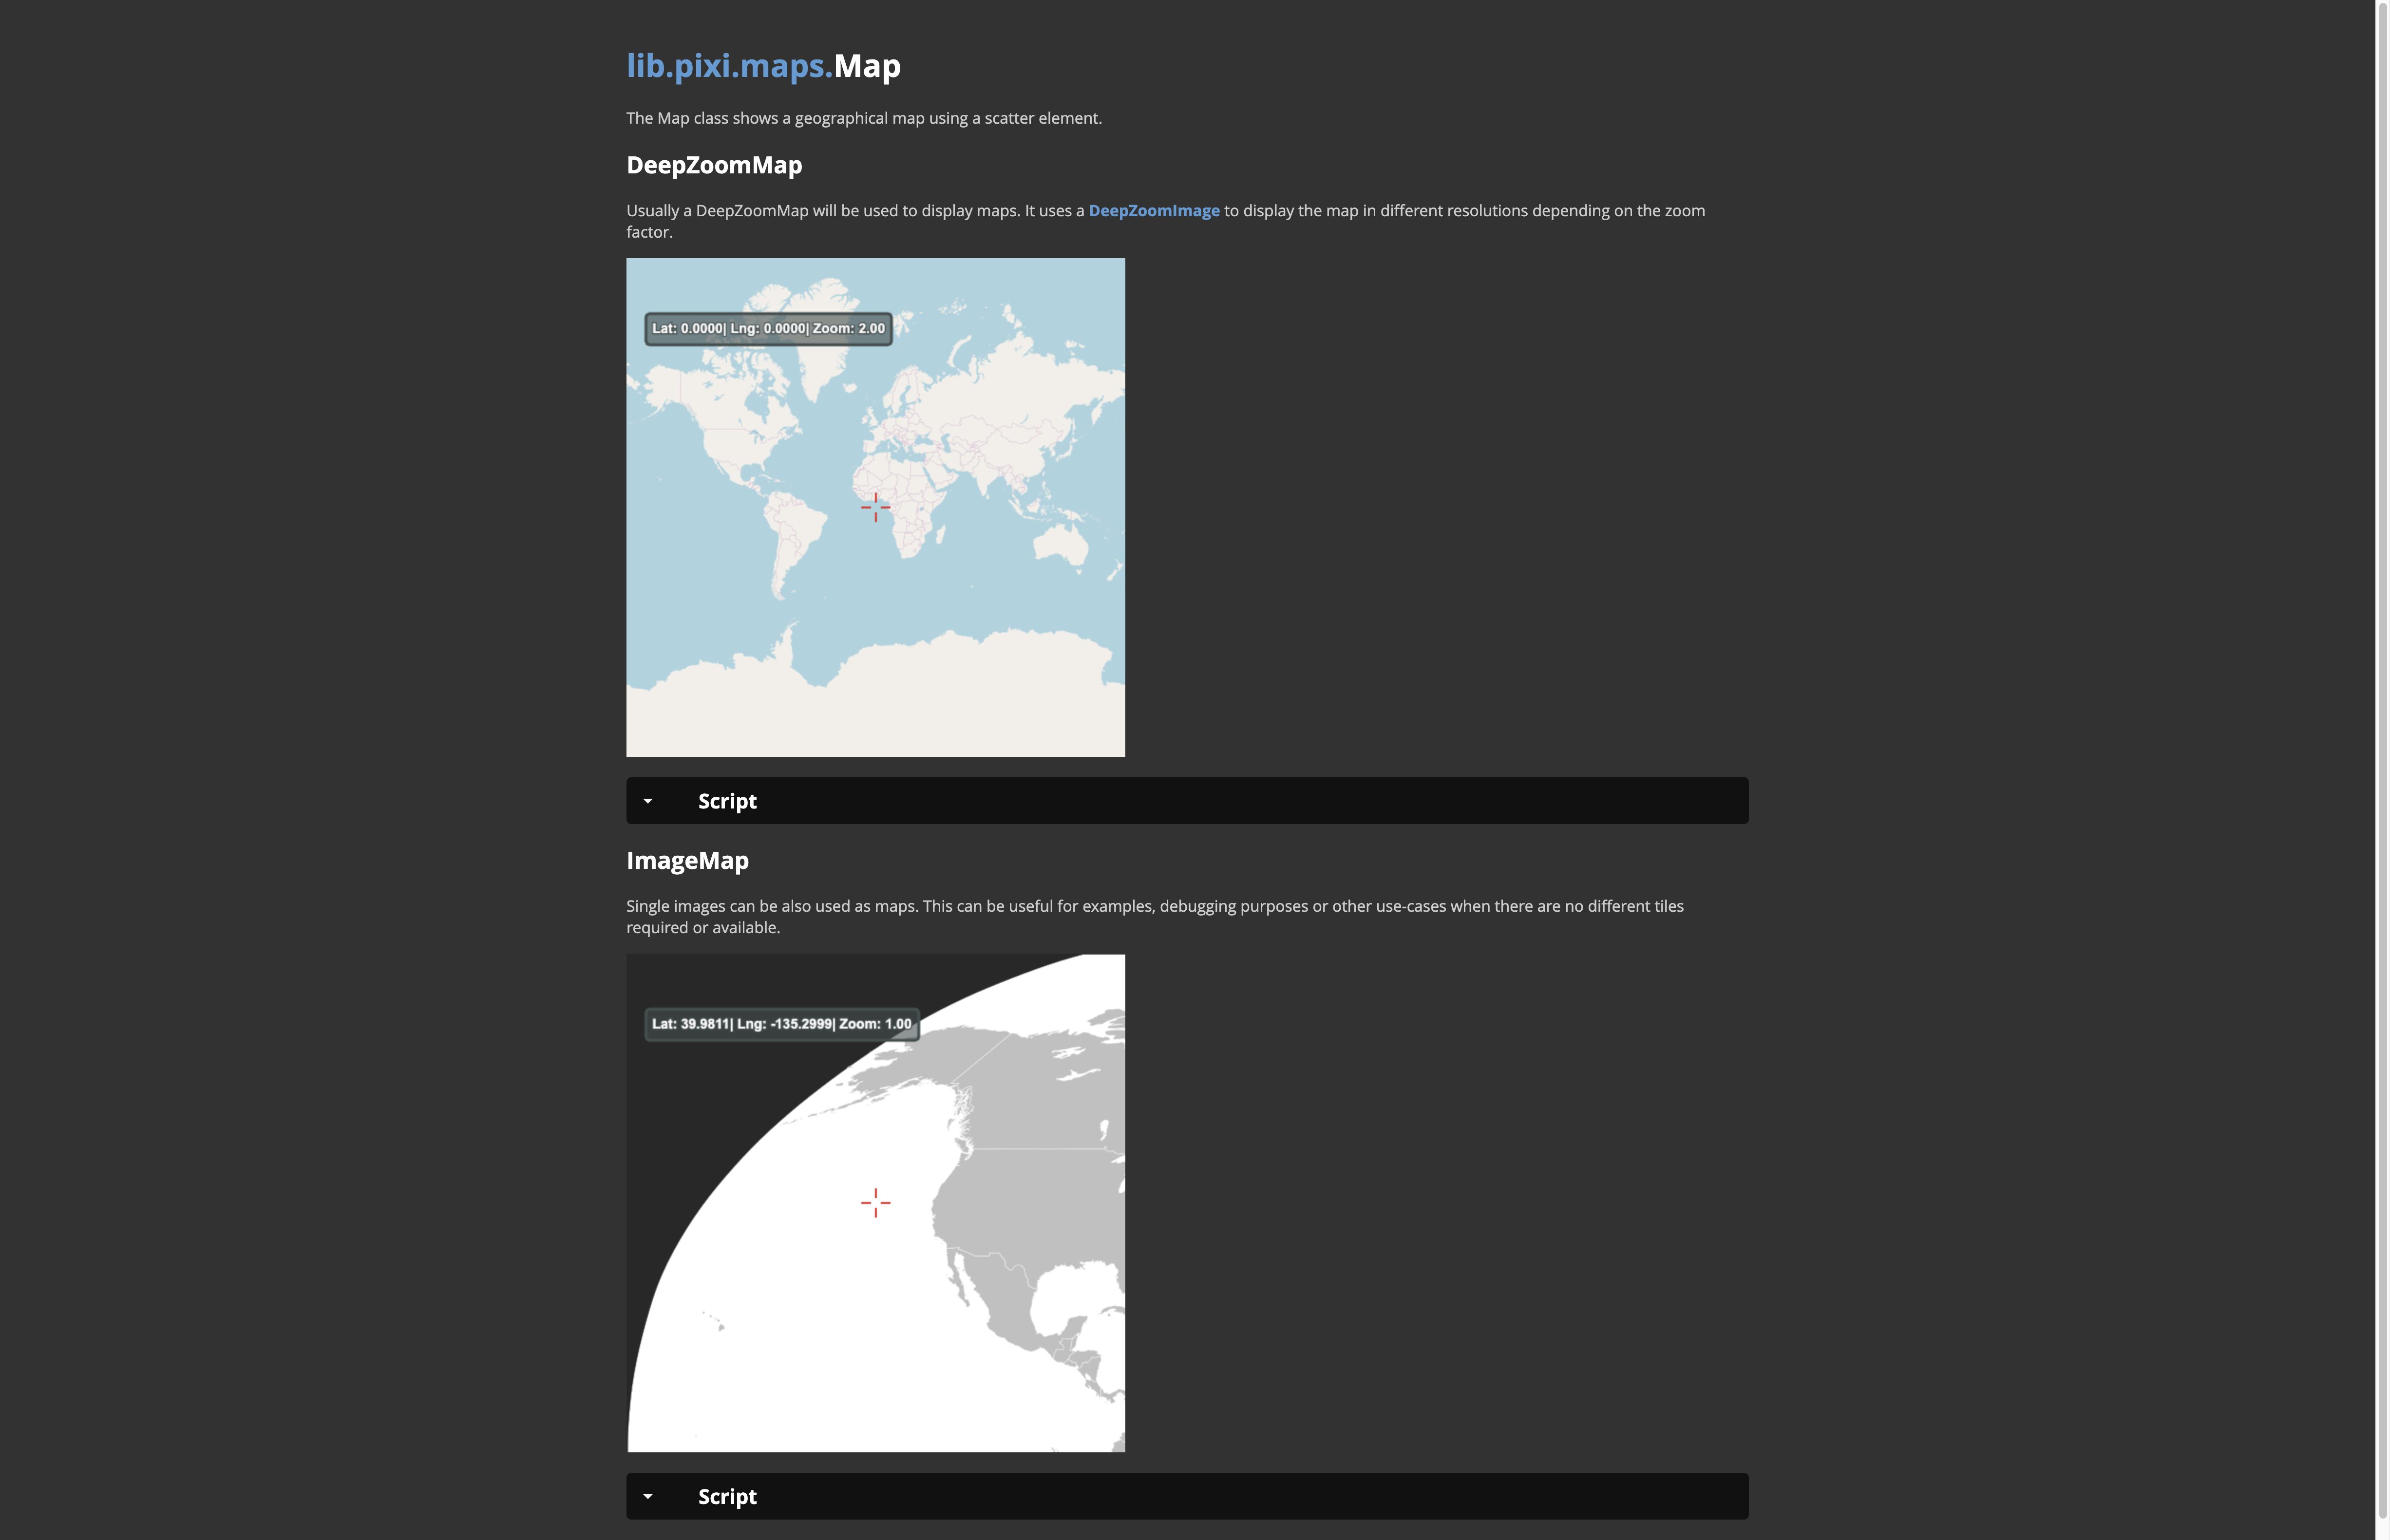2390x1540 pixels.
Task: Expand the Script arrow below ImageMap
Action: pos(648,1497)
